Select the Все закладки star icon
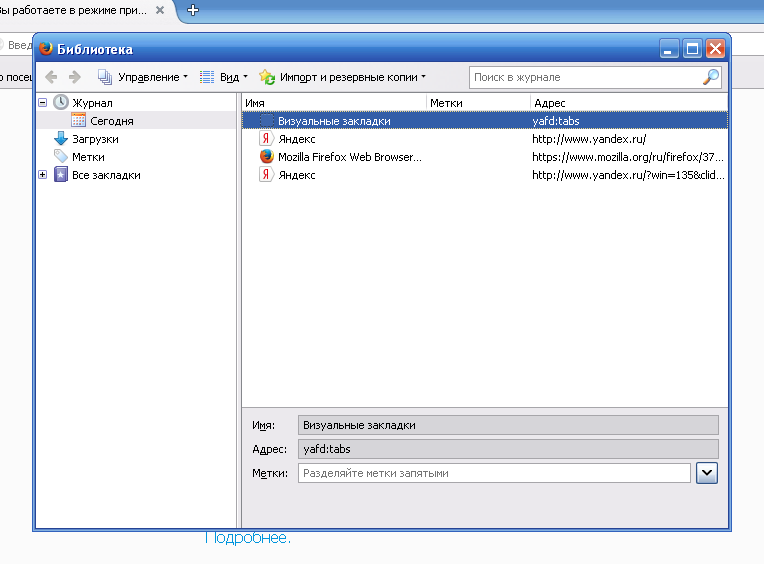This screenshot has width=764, height=564. pyautogui.click(x=61, y=174)
